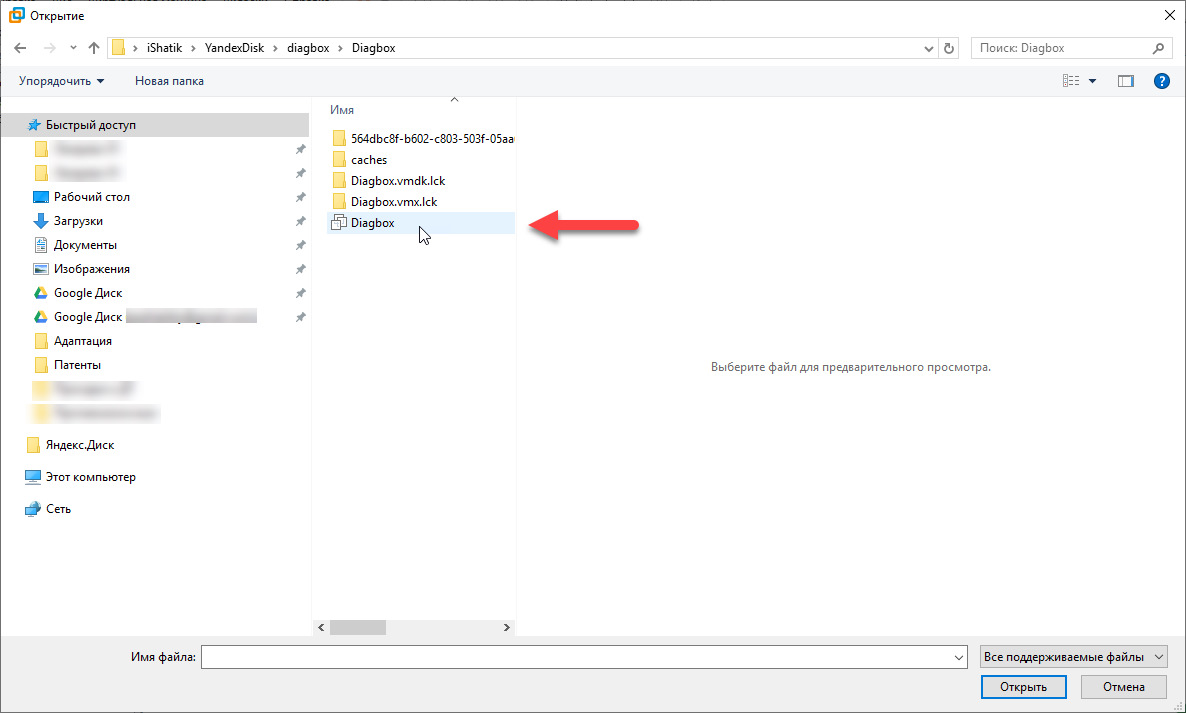1186x713 pixels.
Task: Change the view with the view icon
Action: click(1071, 81)
